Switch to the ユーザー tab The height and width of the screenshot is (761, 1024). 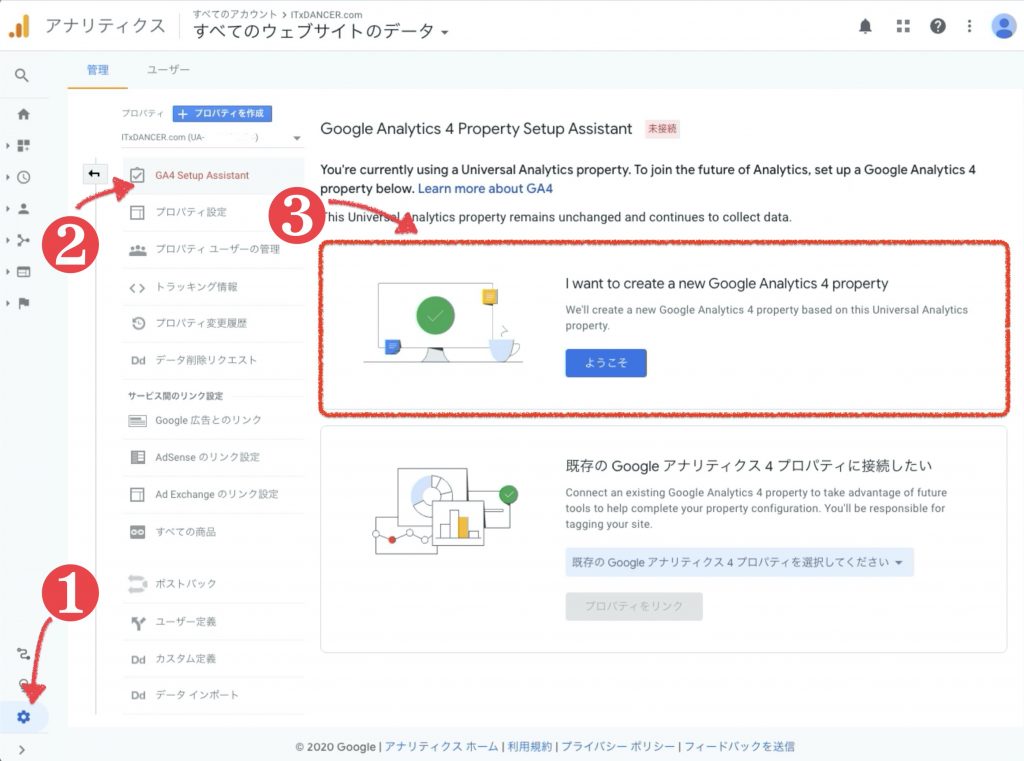click(x=168, y=70)
